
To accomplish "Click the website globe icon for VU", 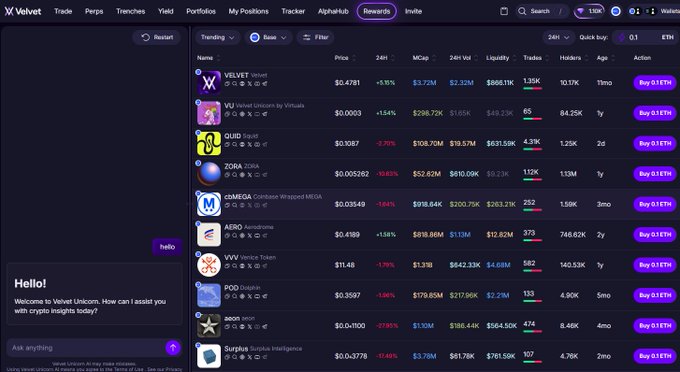I will [x=242, y=114].
